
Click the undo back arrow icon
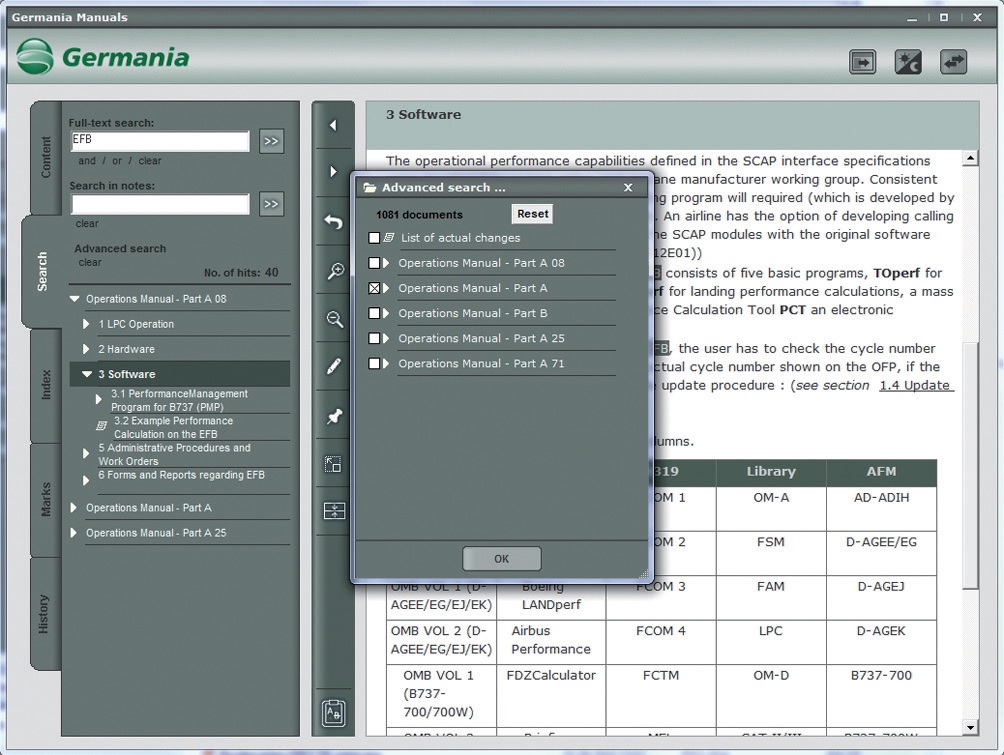(x=334, y=222)
